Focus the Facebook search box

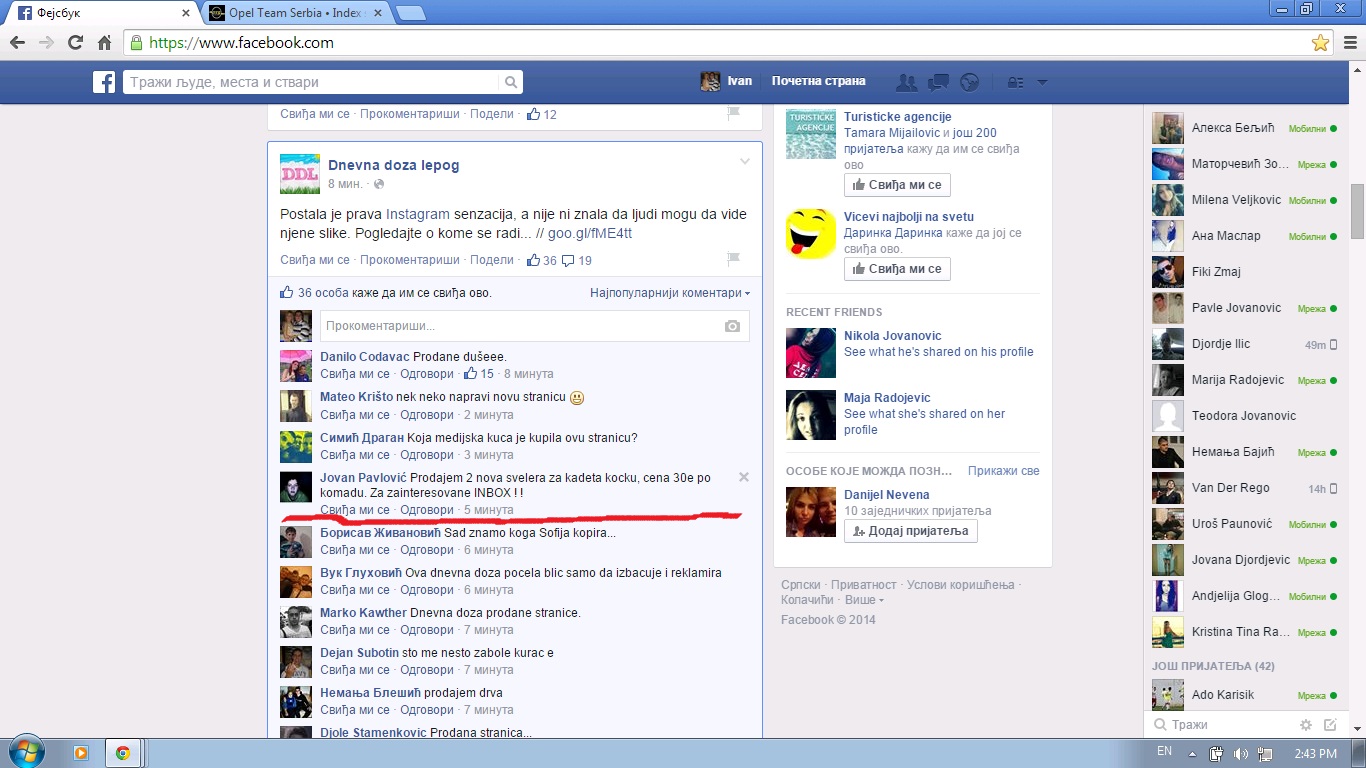[310, 82]
